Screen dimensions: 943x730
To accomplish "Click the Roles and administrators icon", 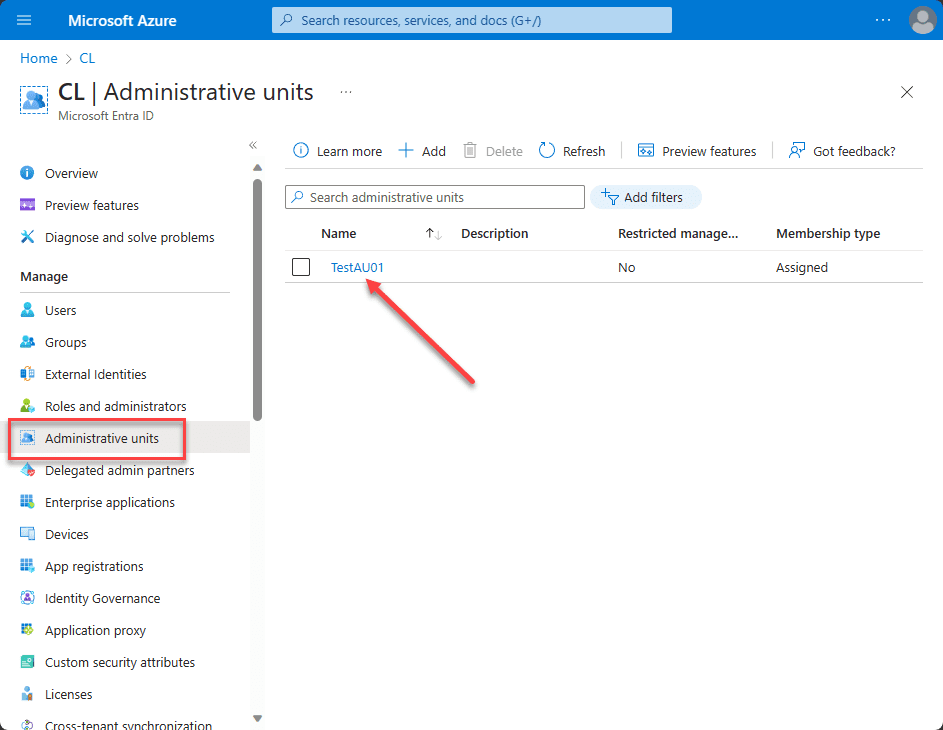I will click(27, 406).
